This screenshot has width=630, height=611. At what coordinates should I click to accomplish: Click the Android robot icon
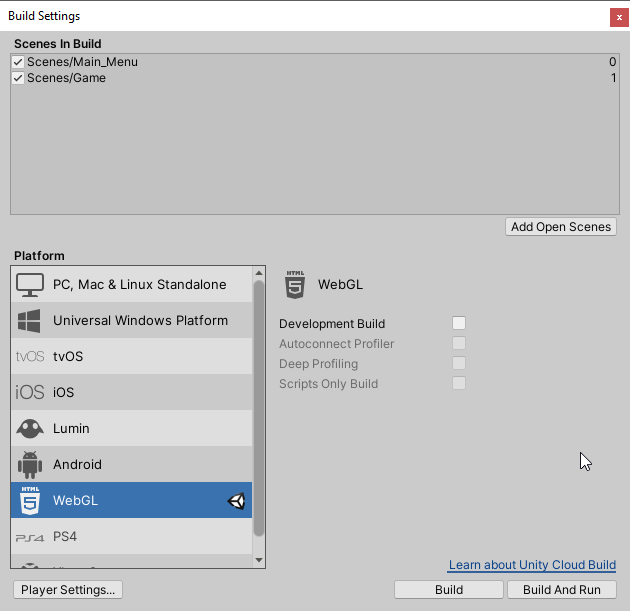point(30,465)
